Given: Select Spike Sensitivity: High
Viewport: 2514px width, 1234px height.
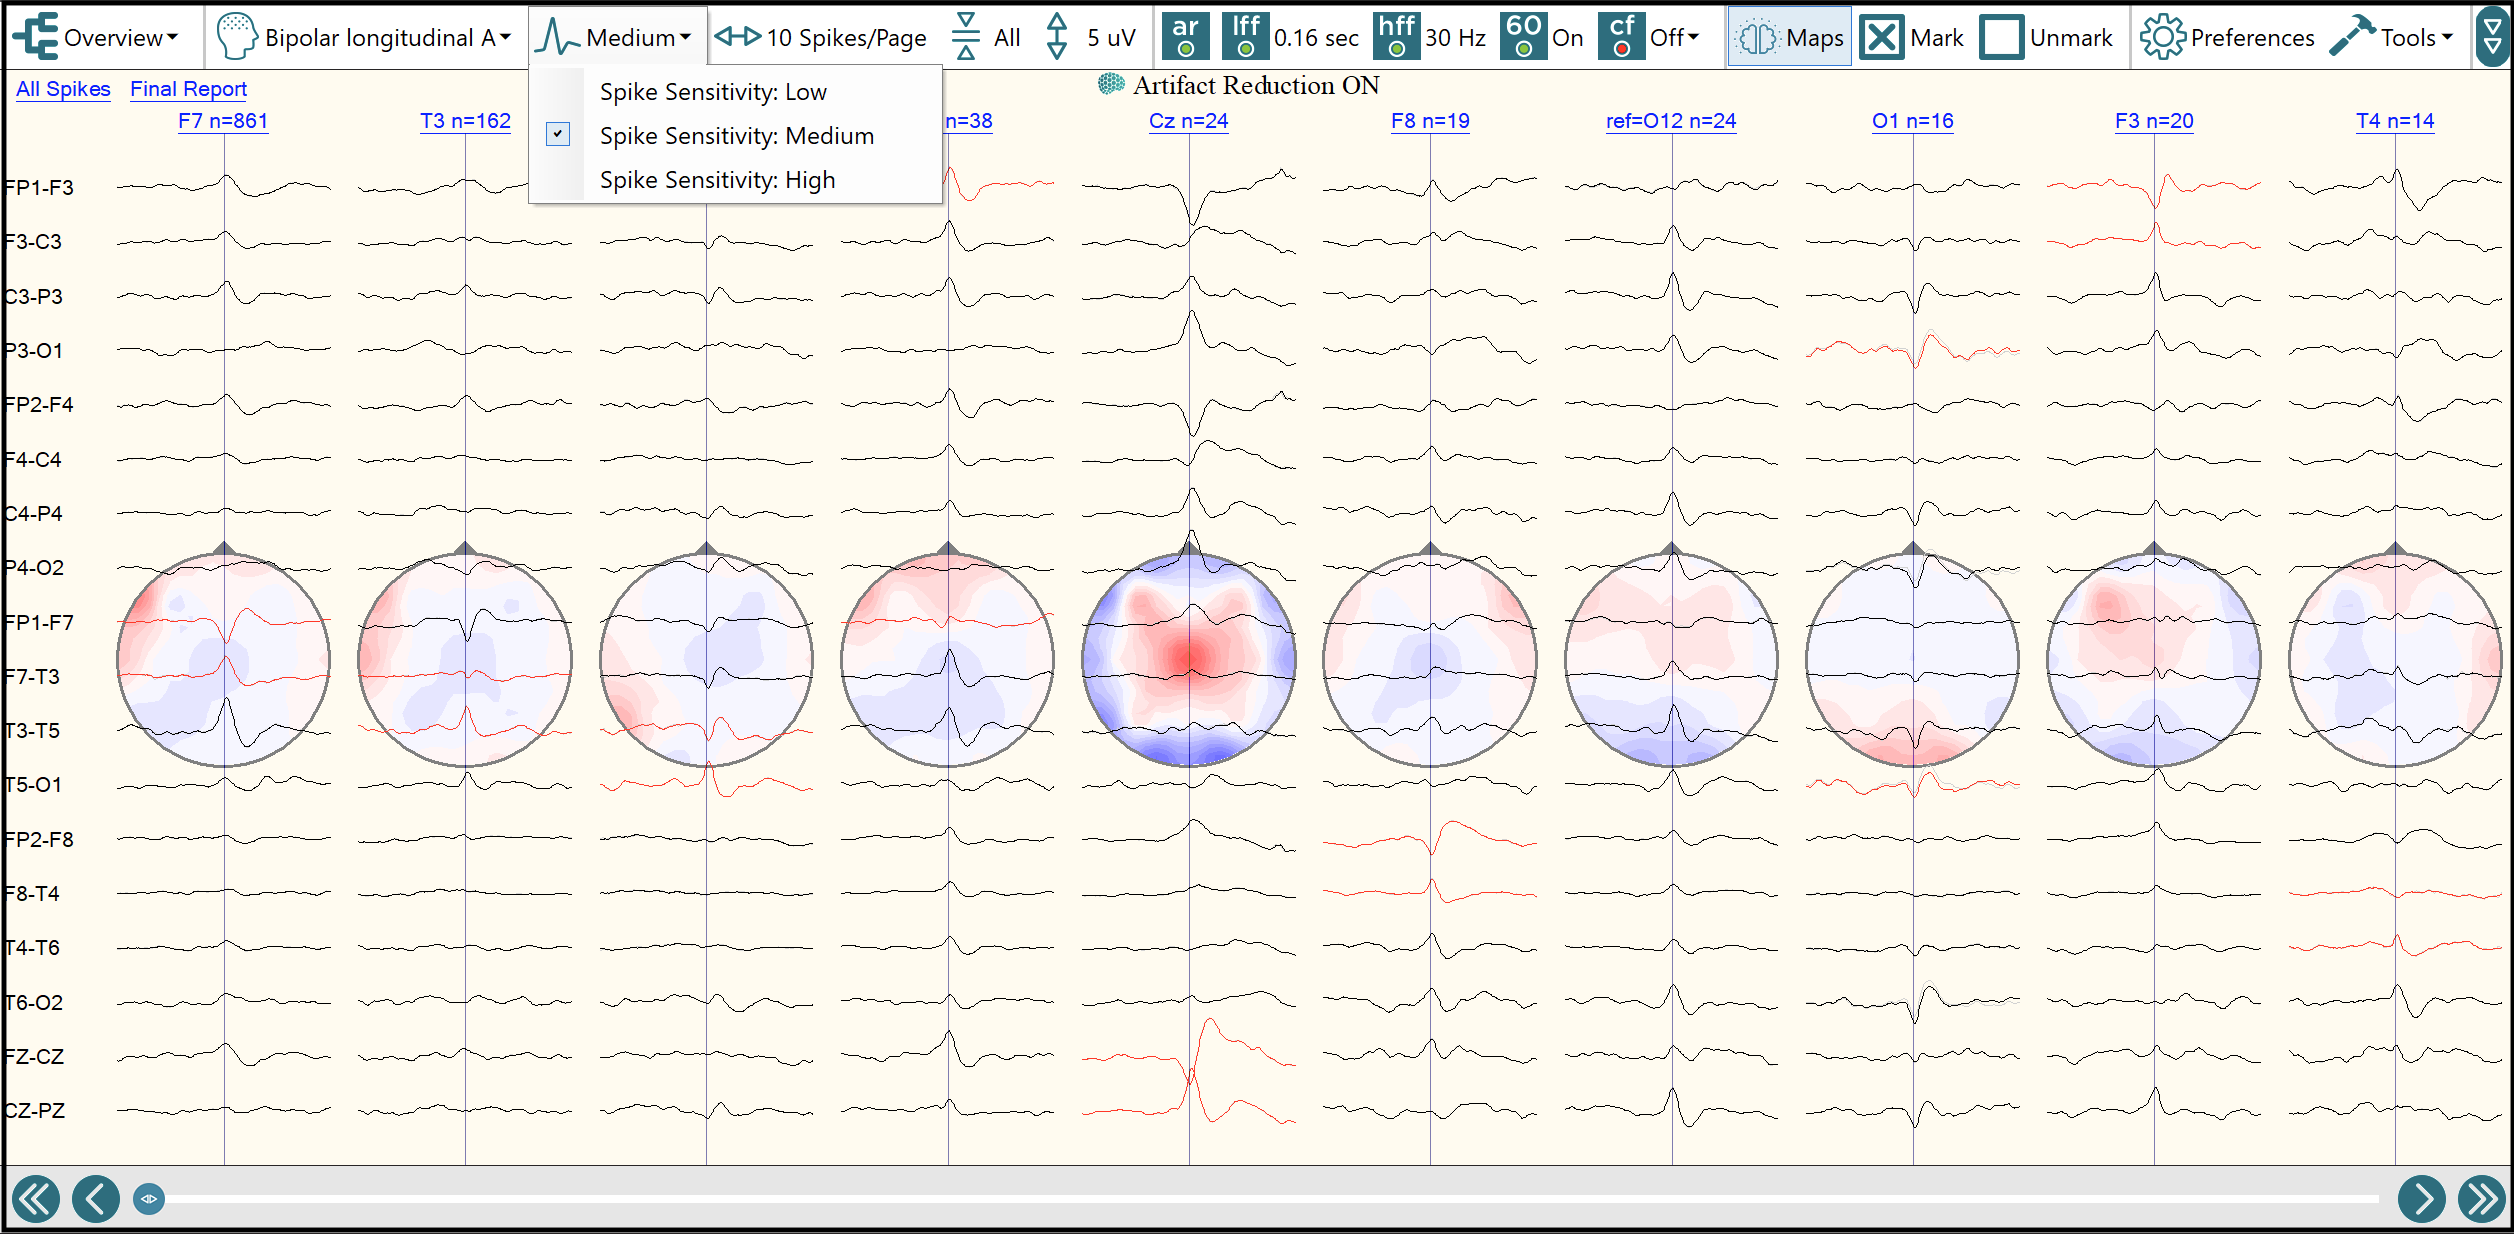Looking at the screenshot, I should tap(717, 180).
